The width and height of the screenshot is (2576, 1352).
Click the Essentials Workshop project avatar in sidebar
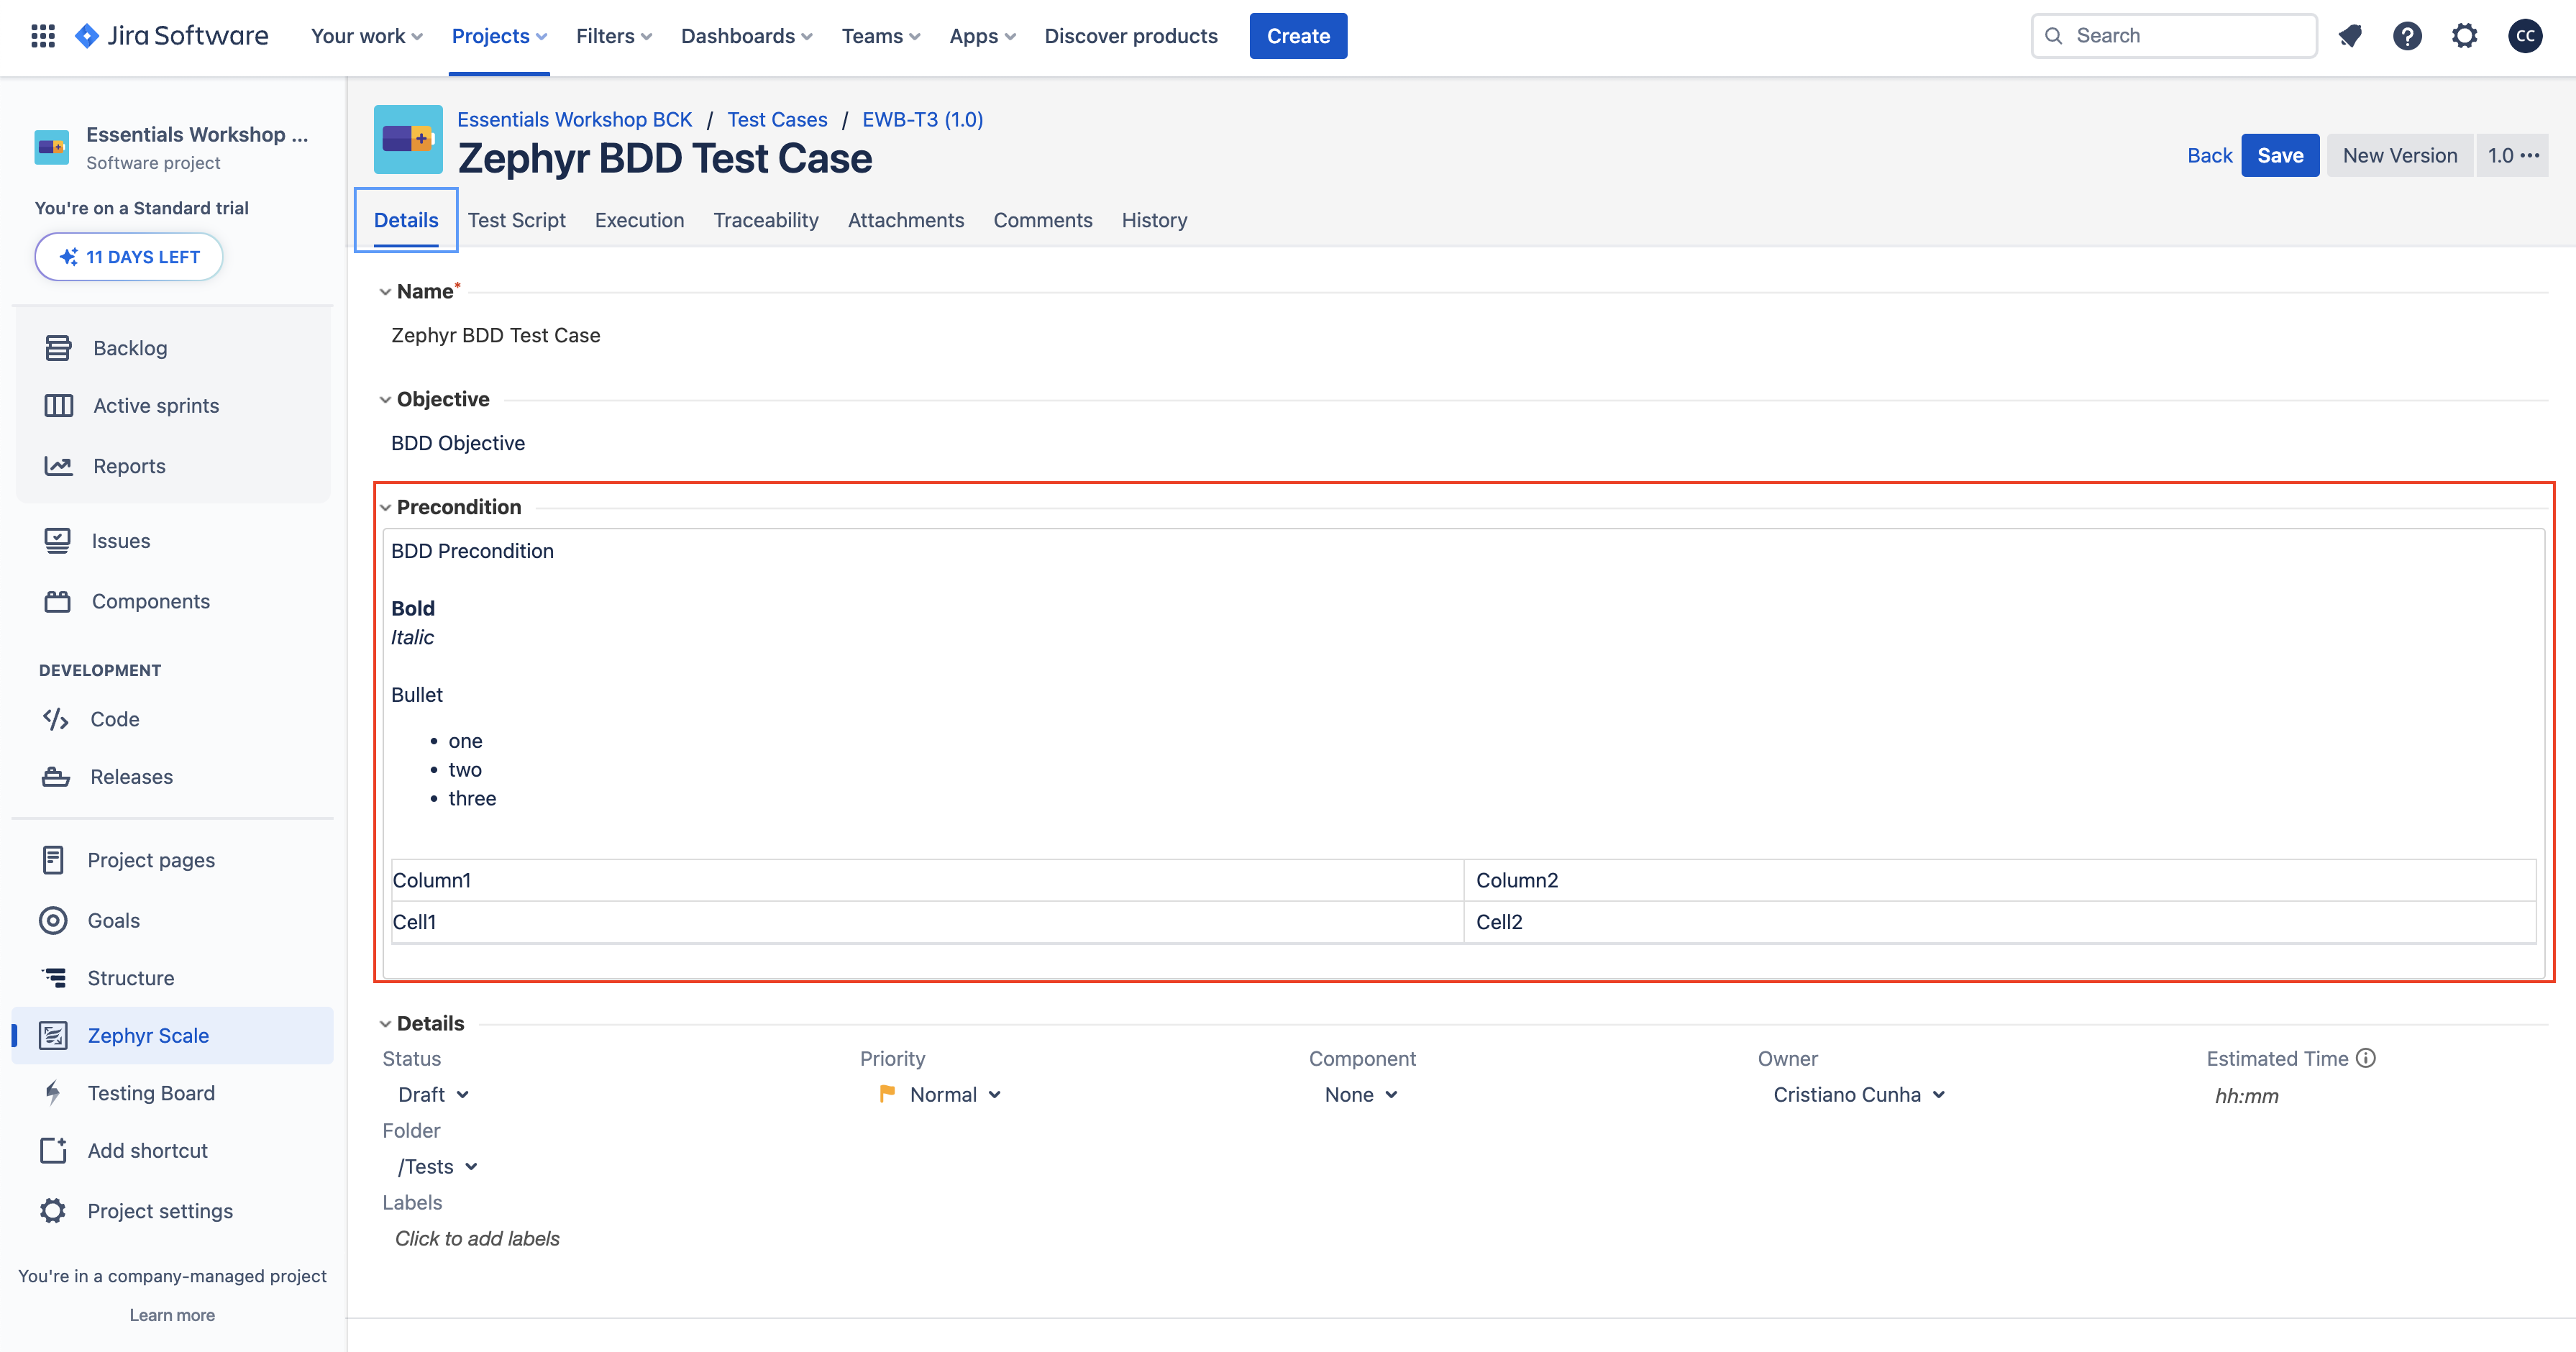point(52,147)
